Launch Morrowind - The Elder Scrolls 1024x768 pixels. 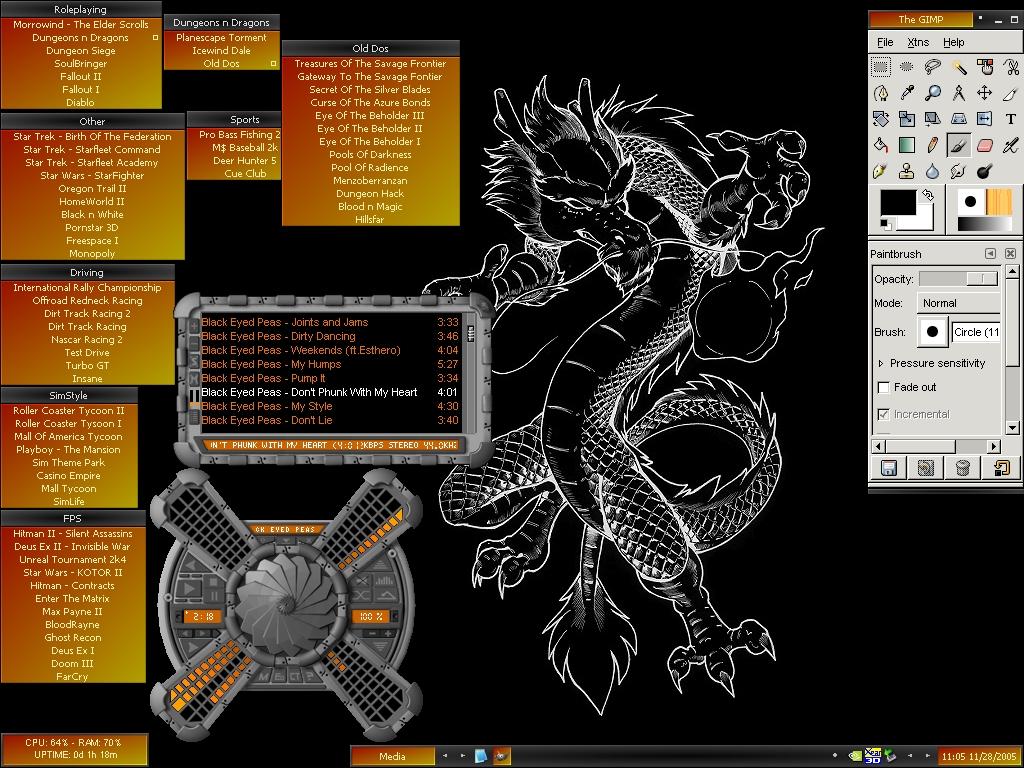tap(81, 24)
